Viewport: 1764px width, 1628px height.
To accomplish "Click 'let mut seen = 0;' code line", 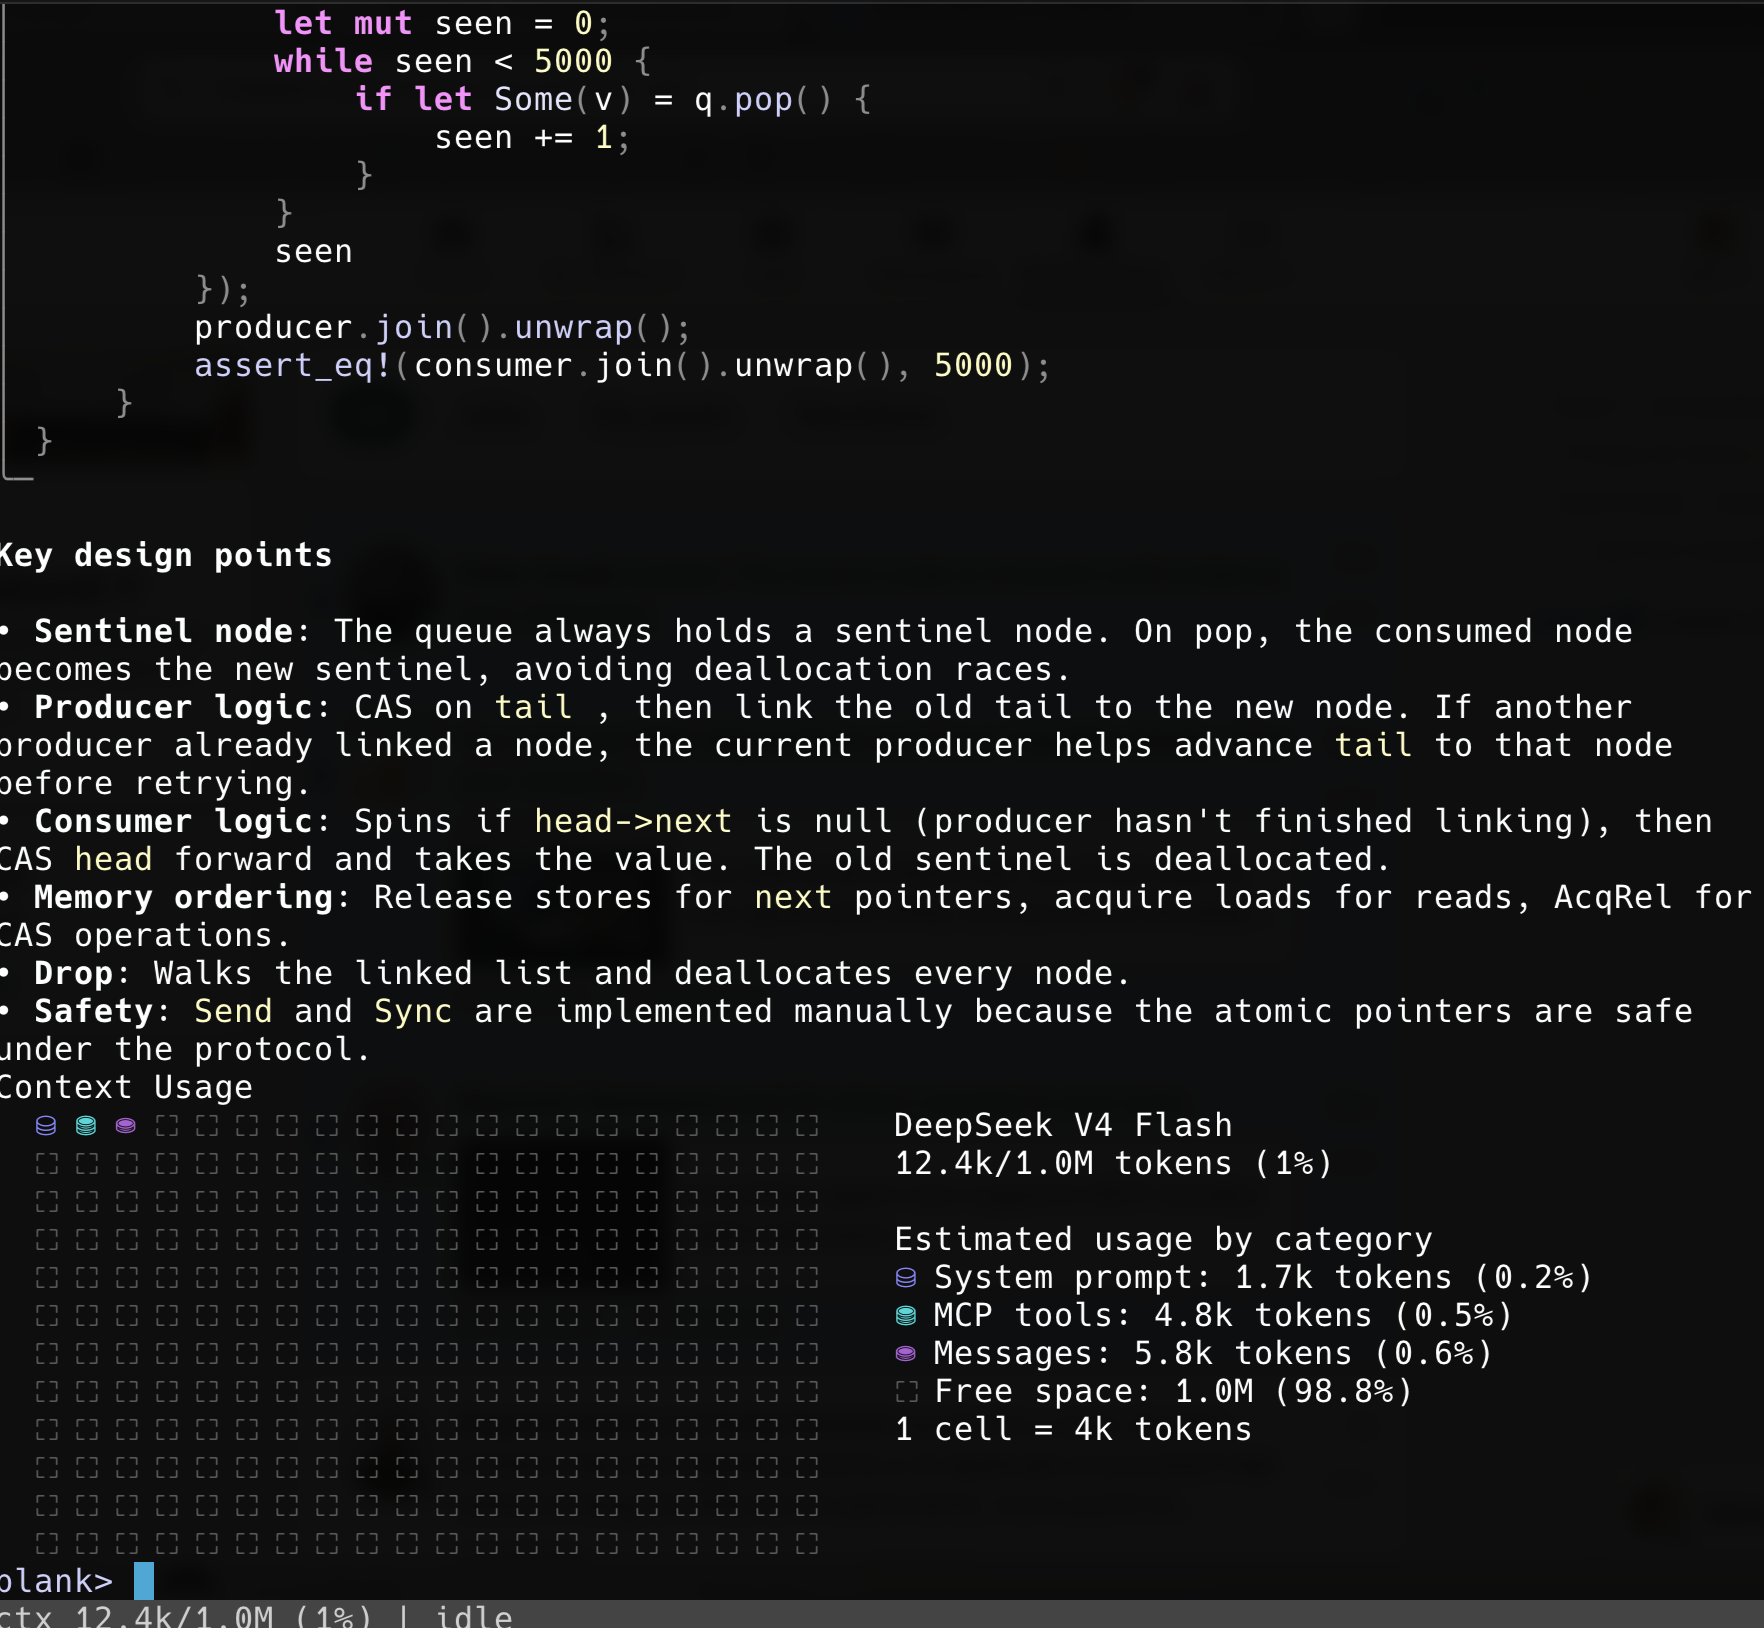I will click(x=442, y=23).
